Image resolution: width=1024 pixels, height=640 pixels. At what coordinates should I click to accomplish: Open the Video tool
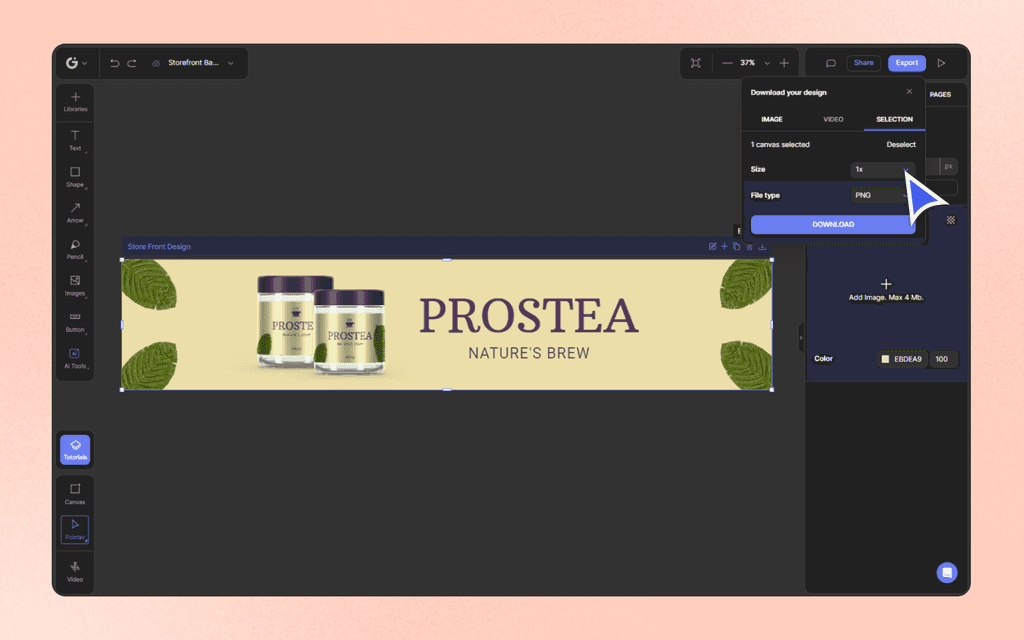pos(75,566)
